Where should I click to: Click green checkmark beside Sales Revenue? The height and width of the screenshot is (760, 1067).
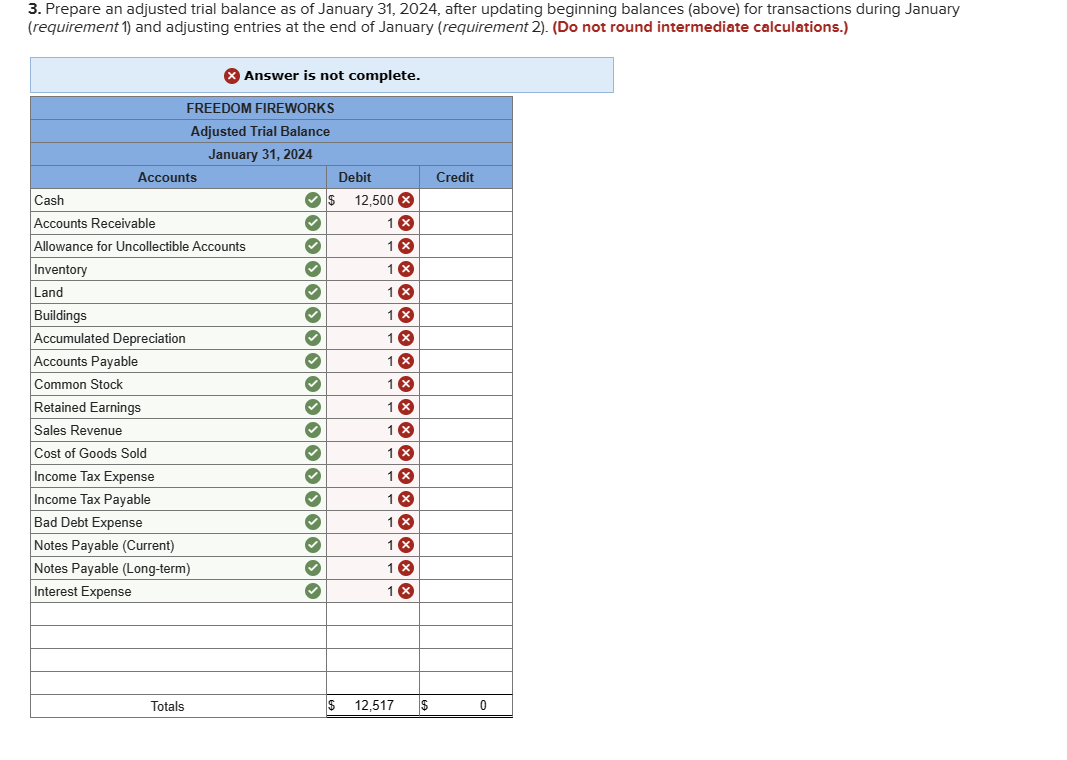[x=313, y=430]
